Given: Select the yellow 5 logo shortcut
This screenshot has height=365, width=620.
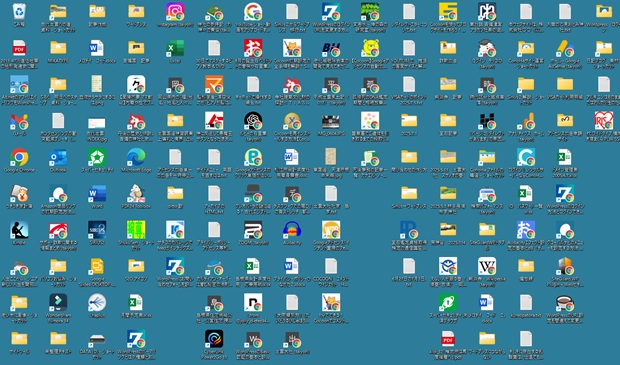Looking at the screenshot, I should pos(448,11).
